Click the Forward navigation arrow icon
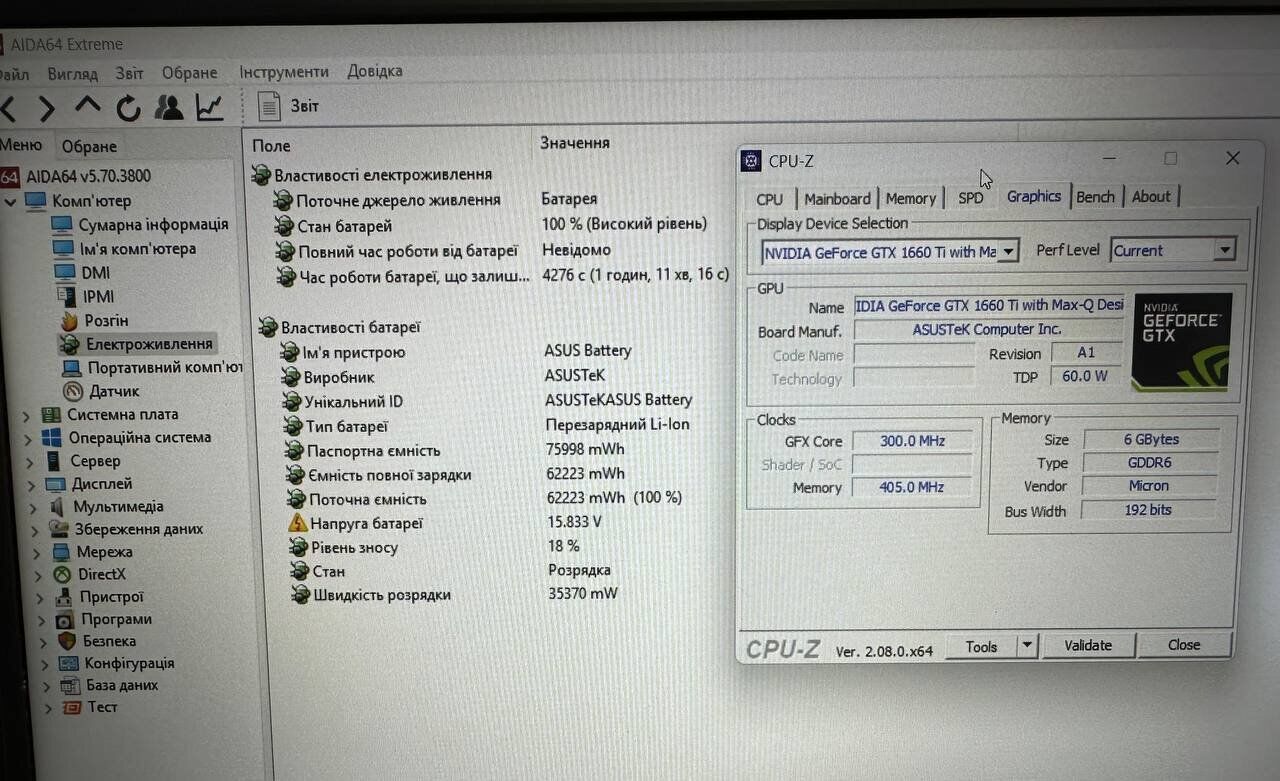This screenshot has height=781, width=1280. 46,108
